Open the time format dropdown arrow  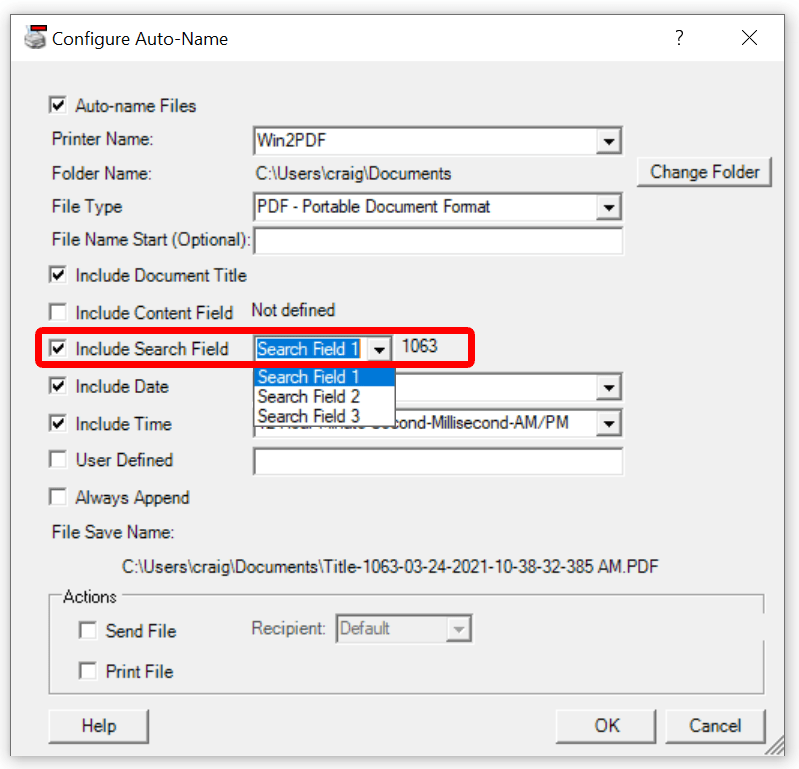[x=608, y=423]
